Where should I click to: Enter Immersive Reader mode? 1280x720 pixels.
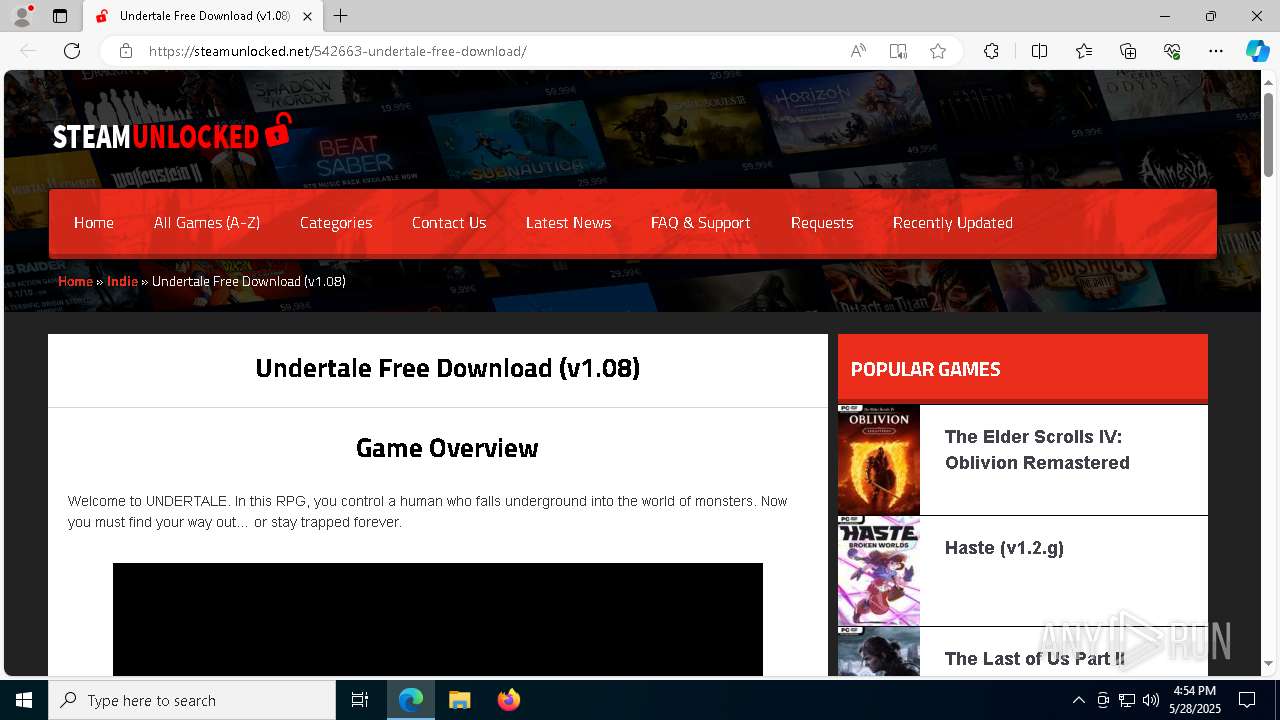[x=898, y=51]
